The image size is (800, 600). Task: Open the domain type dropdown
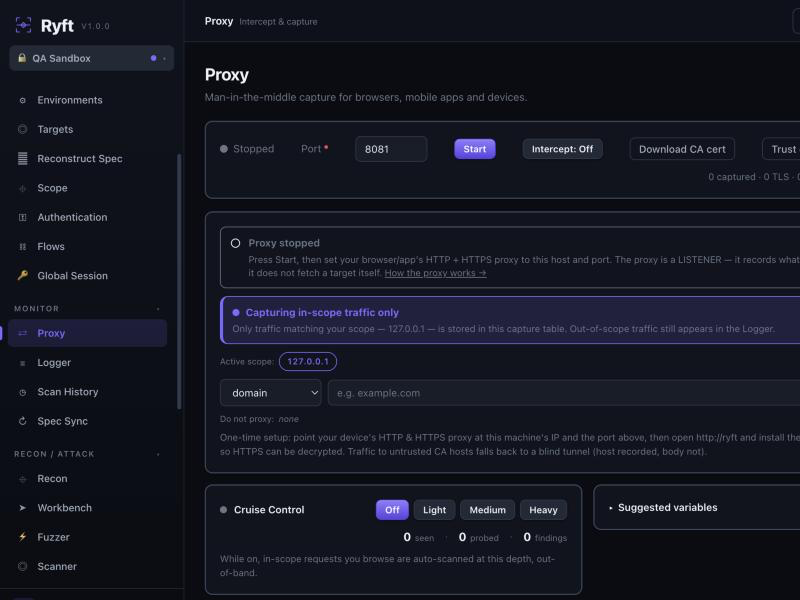pos(270,393)
